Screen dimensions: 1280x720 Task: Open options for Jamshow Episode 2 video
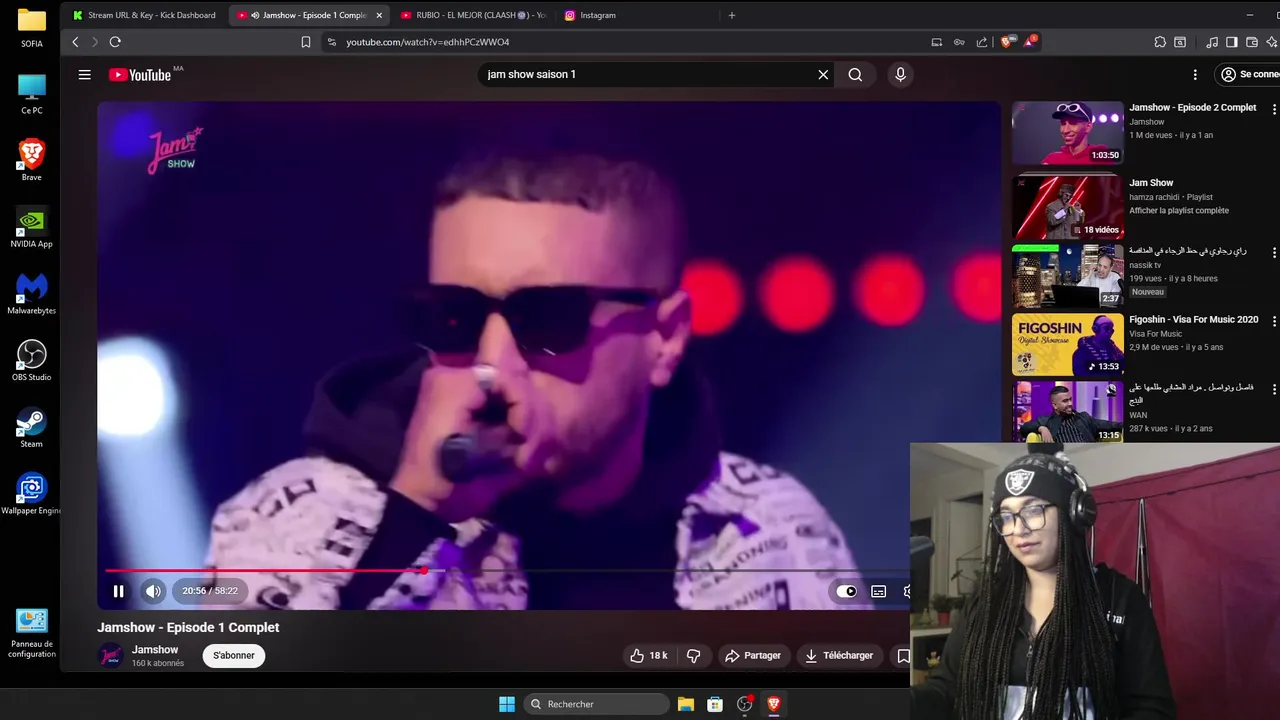click(1274, 108)
